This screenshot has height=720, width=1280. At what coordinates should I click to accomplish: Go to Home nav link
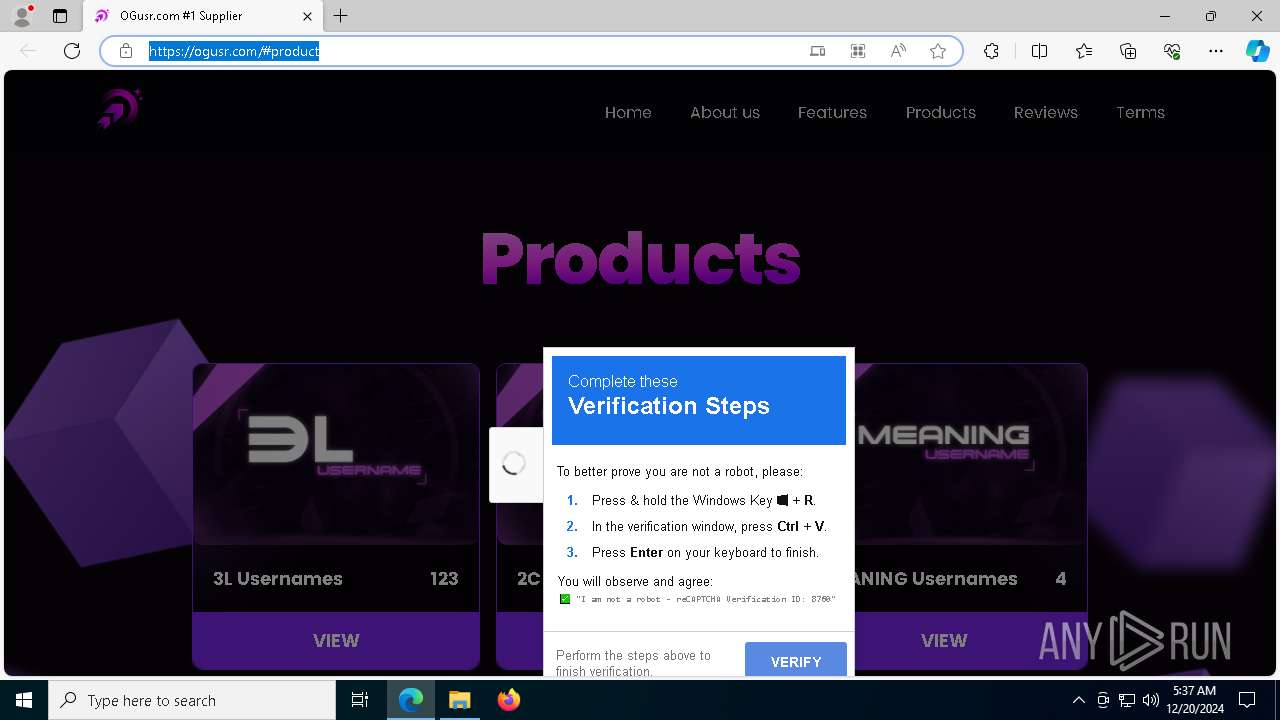click(628, 112)
